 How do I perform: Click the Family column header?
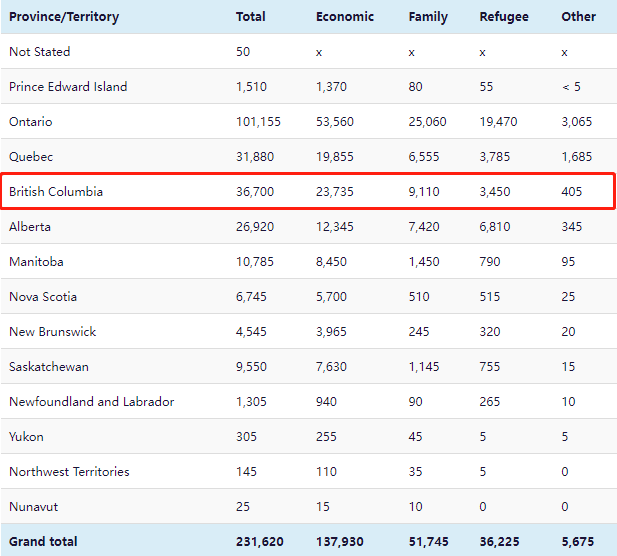(x=428, y=16)
